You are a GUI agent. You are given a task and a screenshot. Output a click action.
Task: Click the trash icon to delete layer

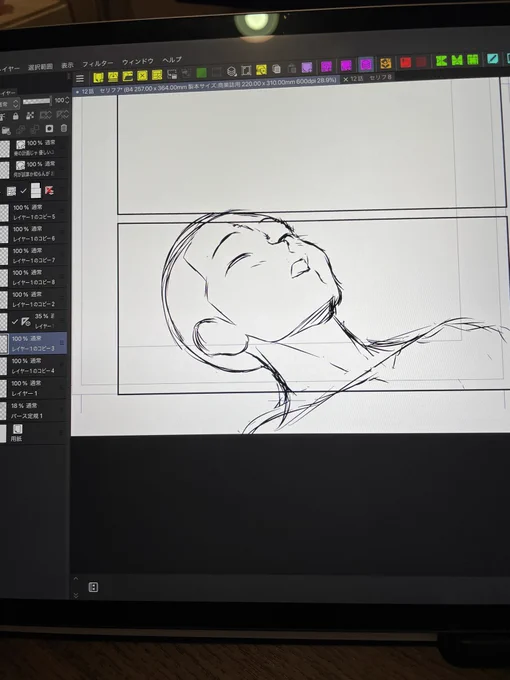tap(64, 128)
